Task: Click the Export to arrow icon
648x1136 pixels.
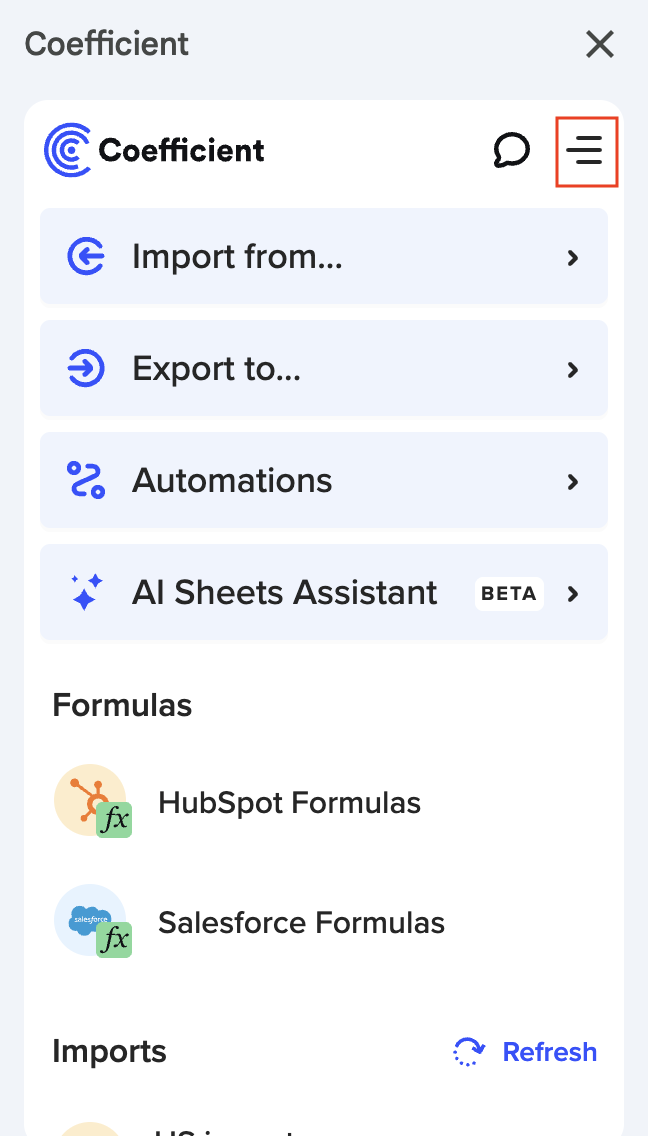Action: (86, 369)
